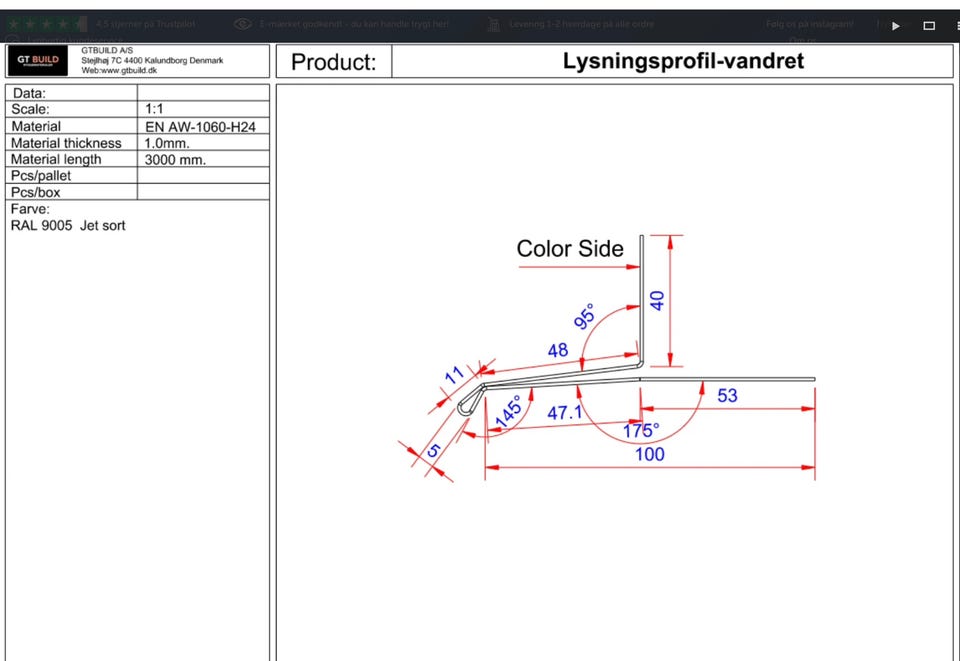
Task: Click the 175° angle annotation
Action: click(641, 431)
